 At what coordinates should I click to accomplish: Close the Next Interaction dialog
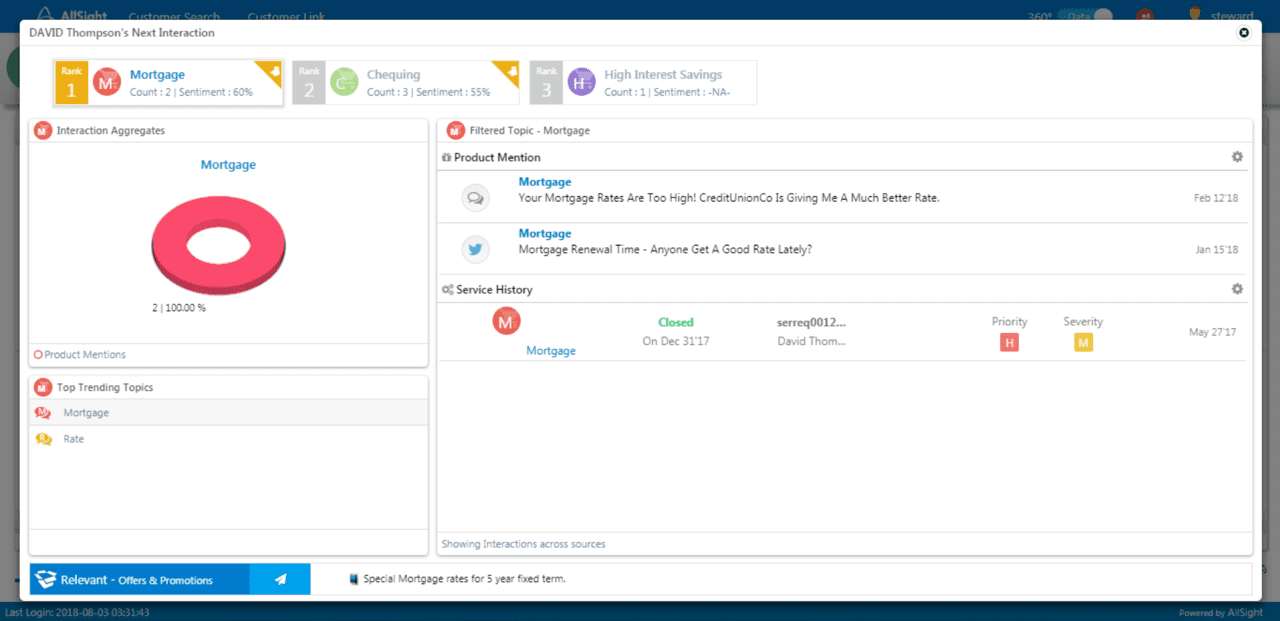(1244, 33)
